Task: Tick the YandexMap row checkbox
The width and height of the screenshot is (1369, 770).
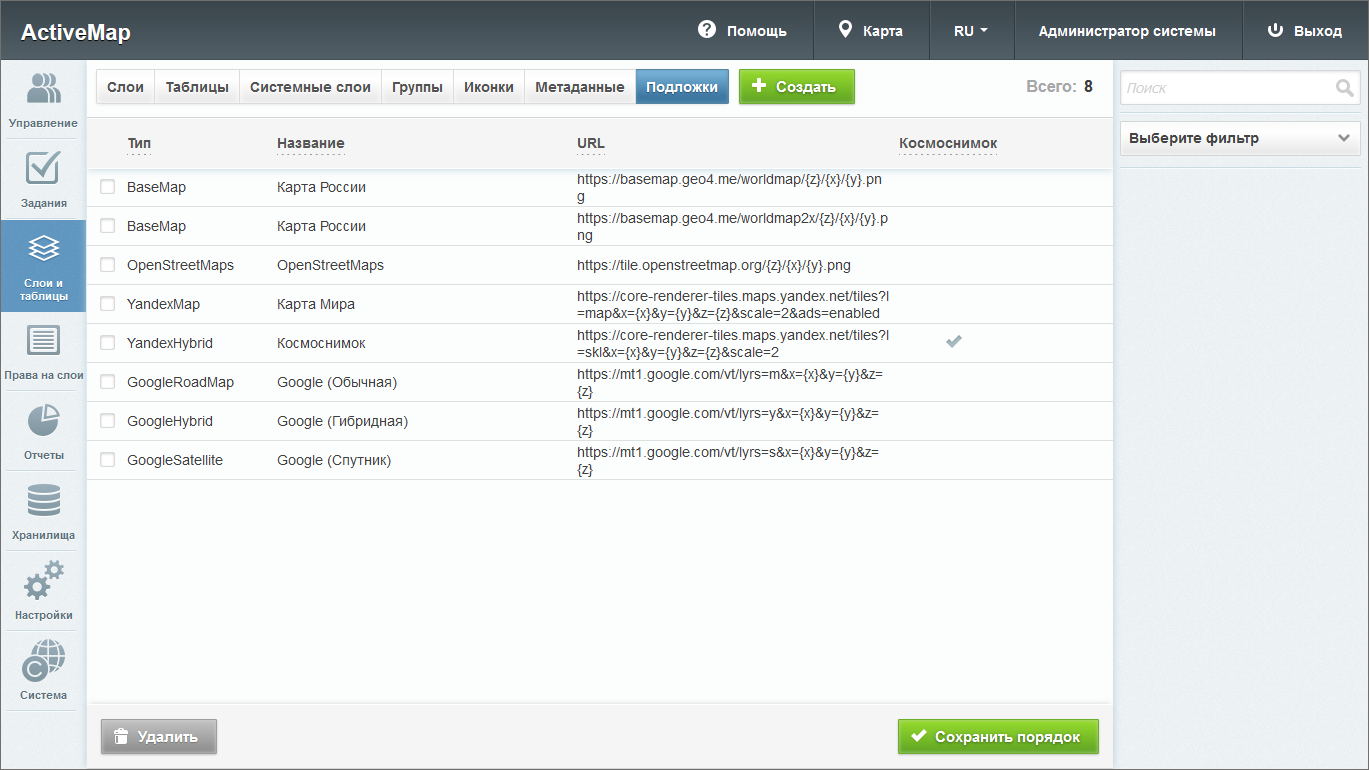Action: pos(108,304)
